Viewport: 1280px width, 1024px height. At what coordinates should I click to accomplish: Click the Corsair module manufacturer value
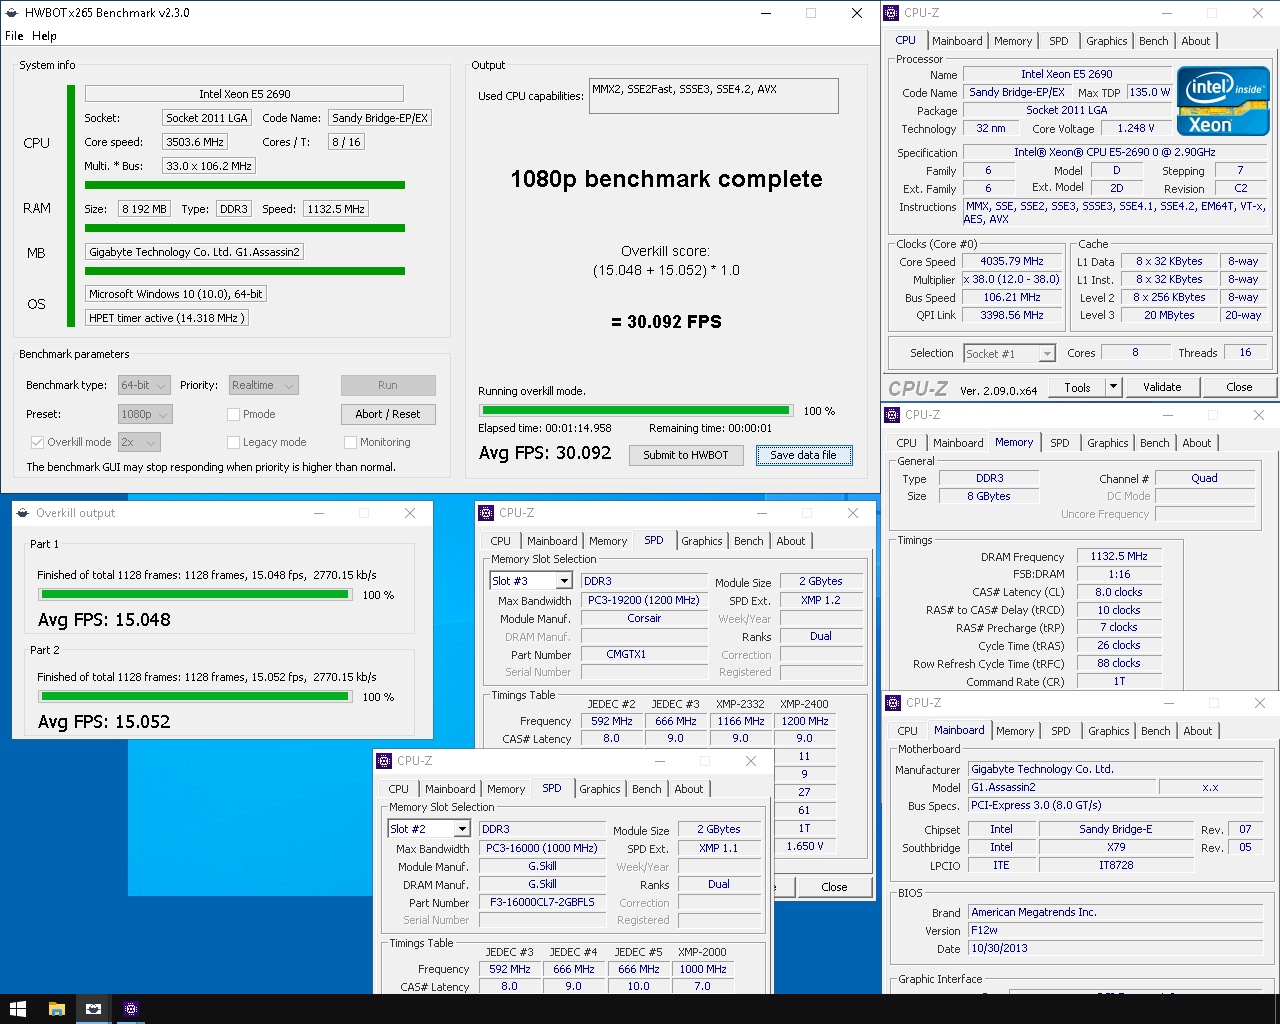[644, 618]
